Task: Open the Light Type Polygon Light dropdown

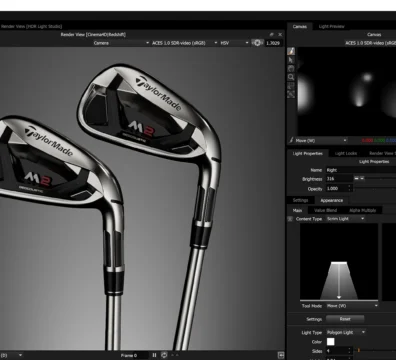Action: tap(346, 332)
